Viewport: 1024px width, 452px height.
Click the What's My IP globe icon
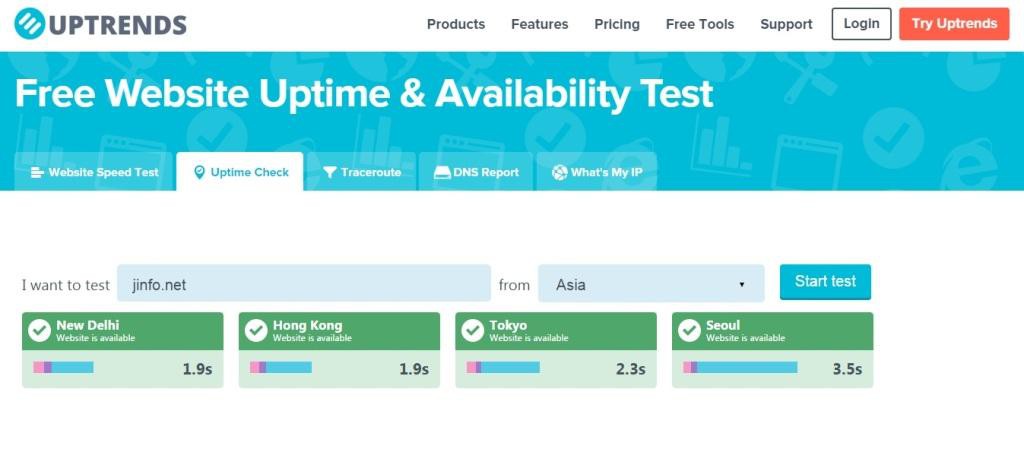[559, 172]
